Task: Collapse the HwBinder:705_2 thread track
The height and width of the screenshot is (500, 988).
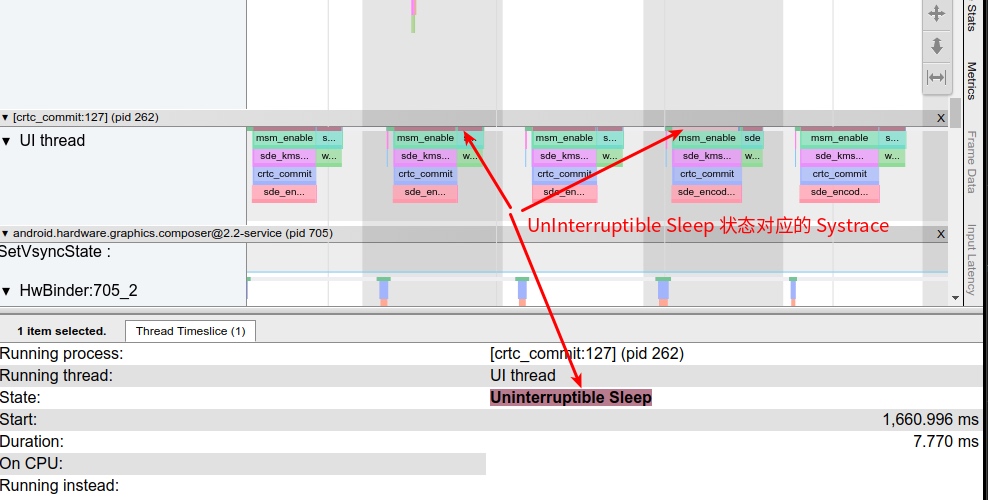Action: tap(7, 292)
